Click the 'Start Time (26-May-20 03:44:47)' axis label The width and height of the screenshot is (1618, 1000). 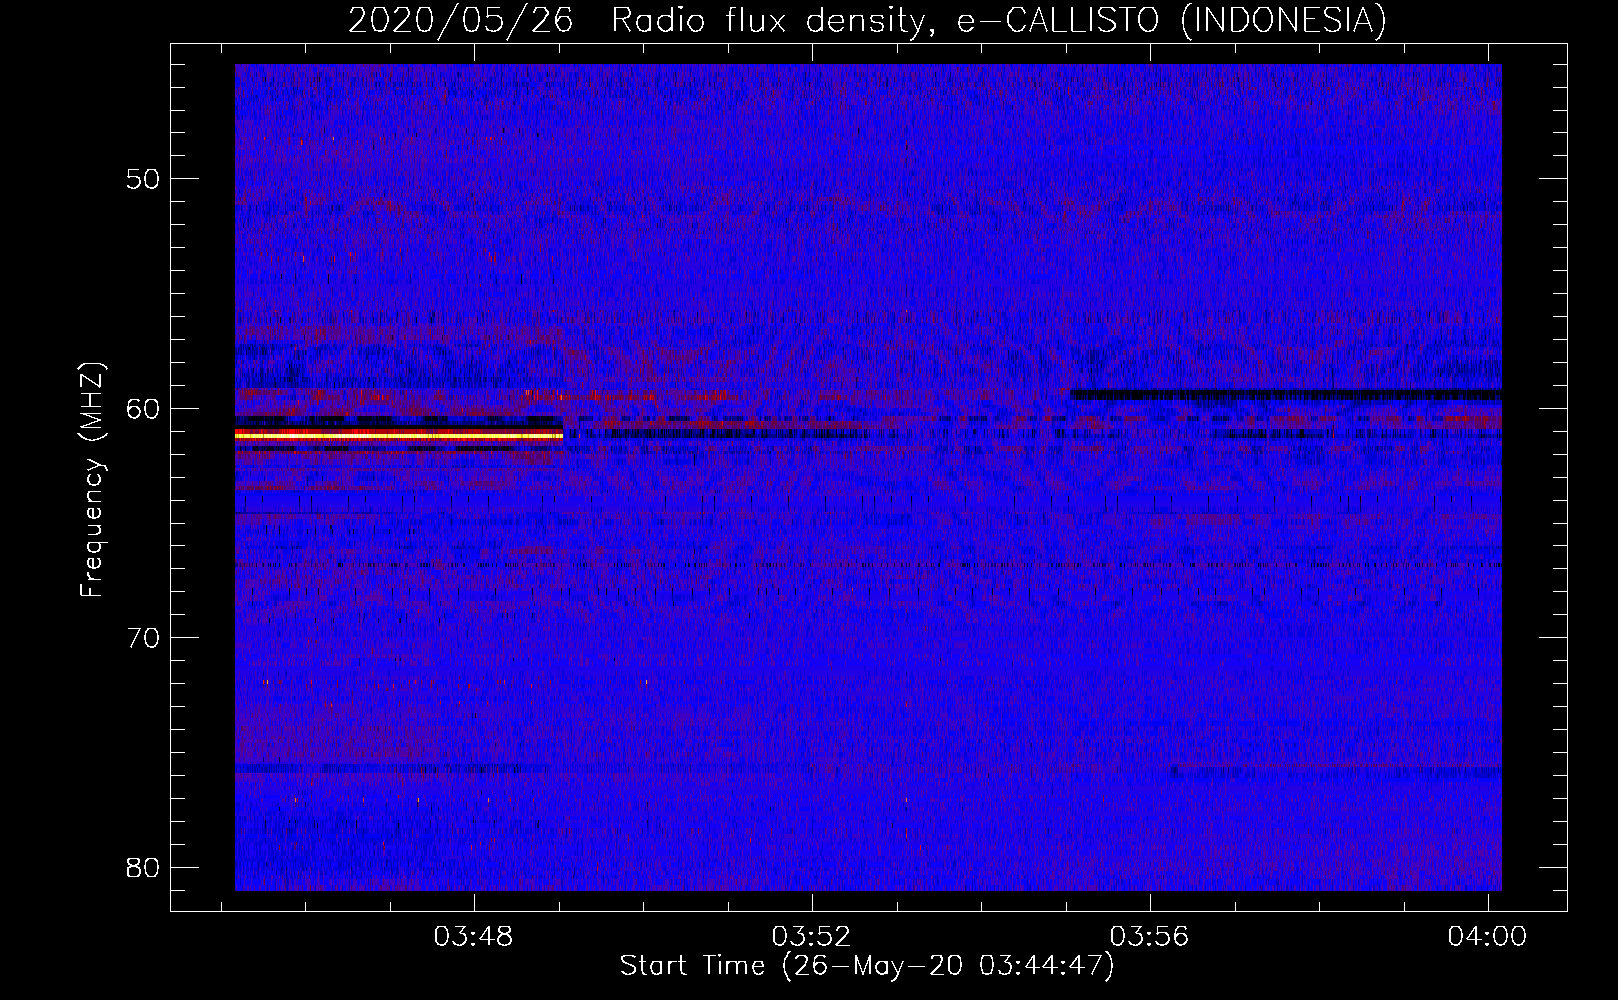click(867, 966)
